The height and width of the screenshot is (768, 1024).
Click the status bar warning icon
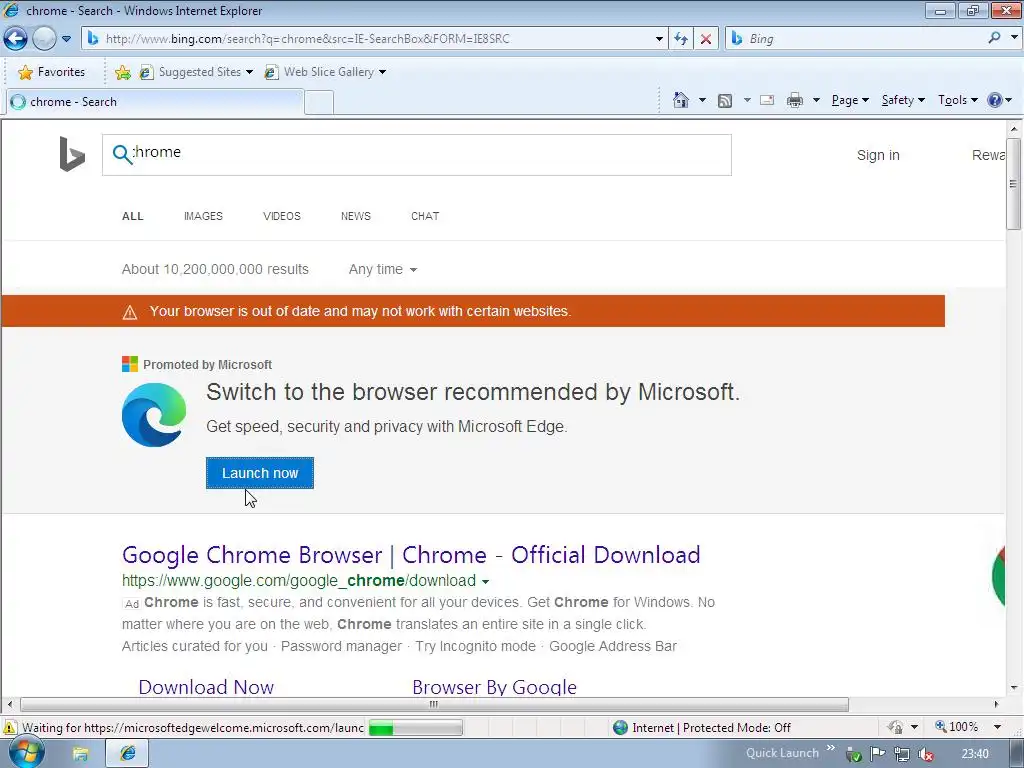pos(10,728)
